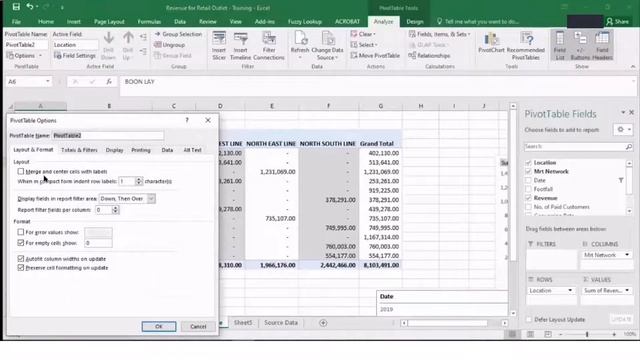Click zoom in plus on status bar
This screenshot has height=360, width=640.
click(614, 334)
